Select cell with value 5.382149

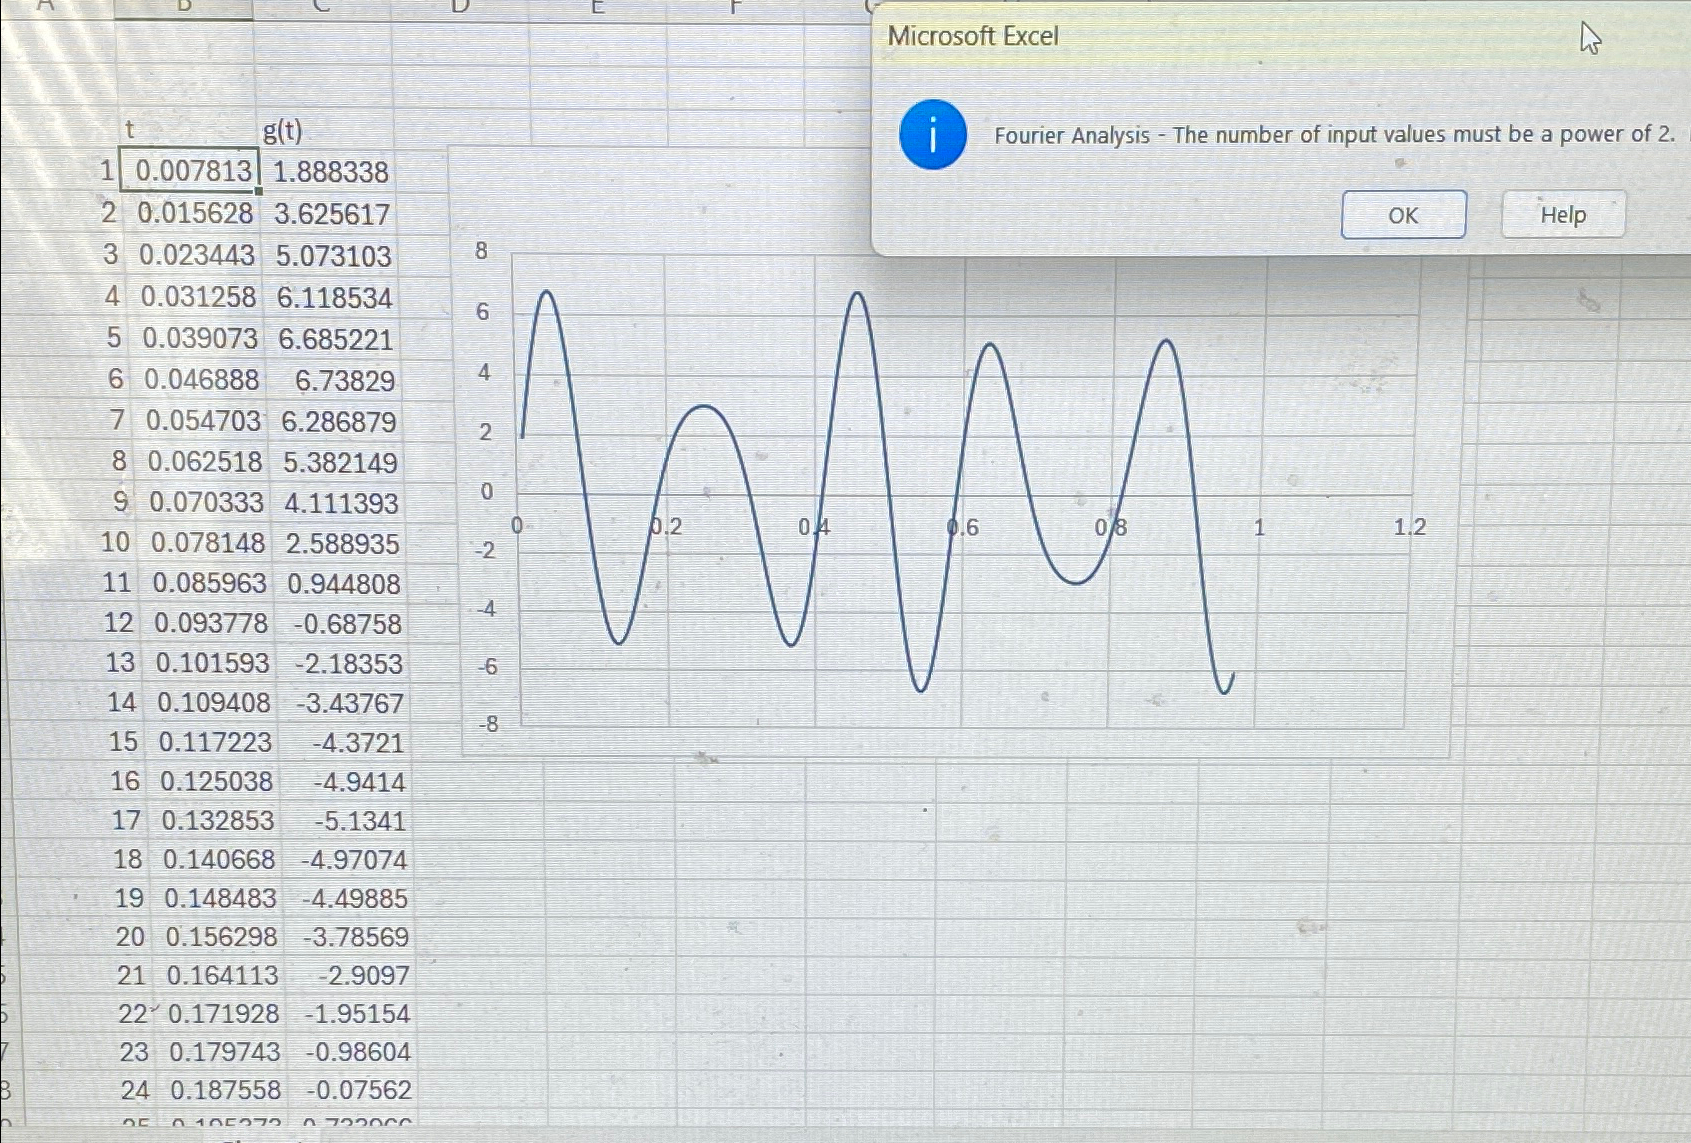(x=339, y=462)
